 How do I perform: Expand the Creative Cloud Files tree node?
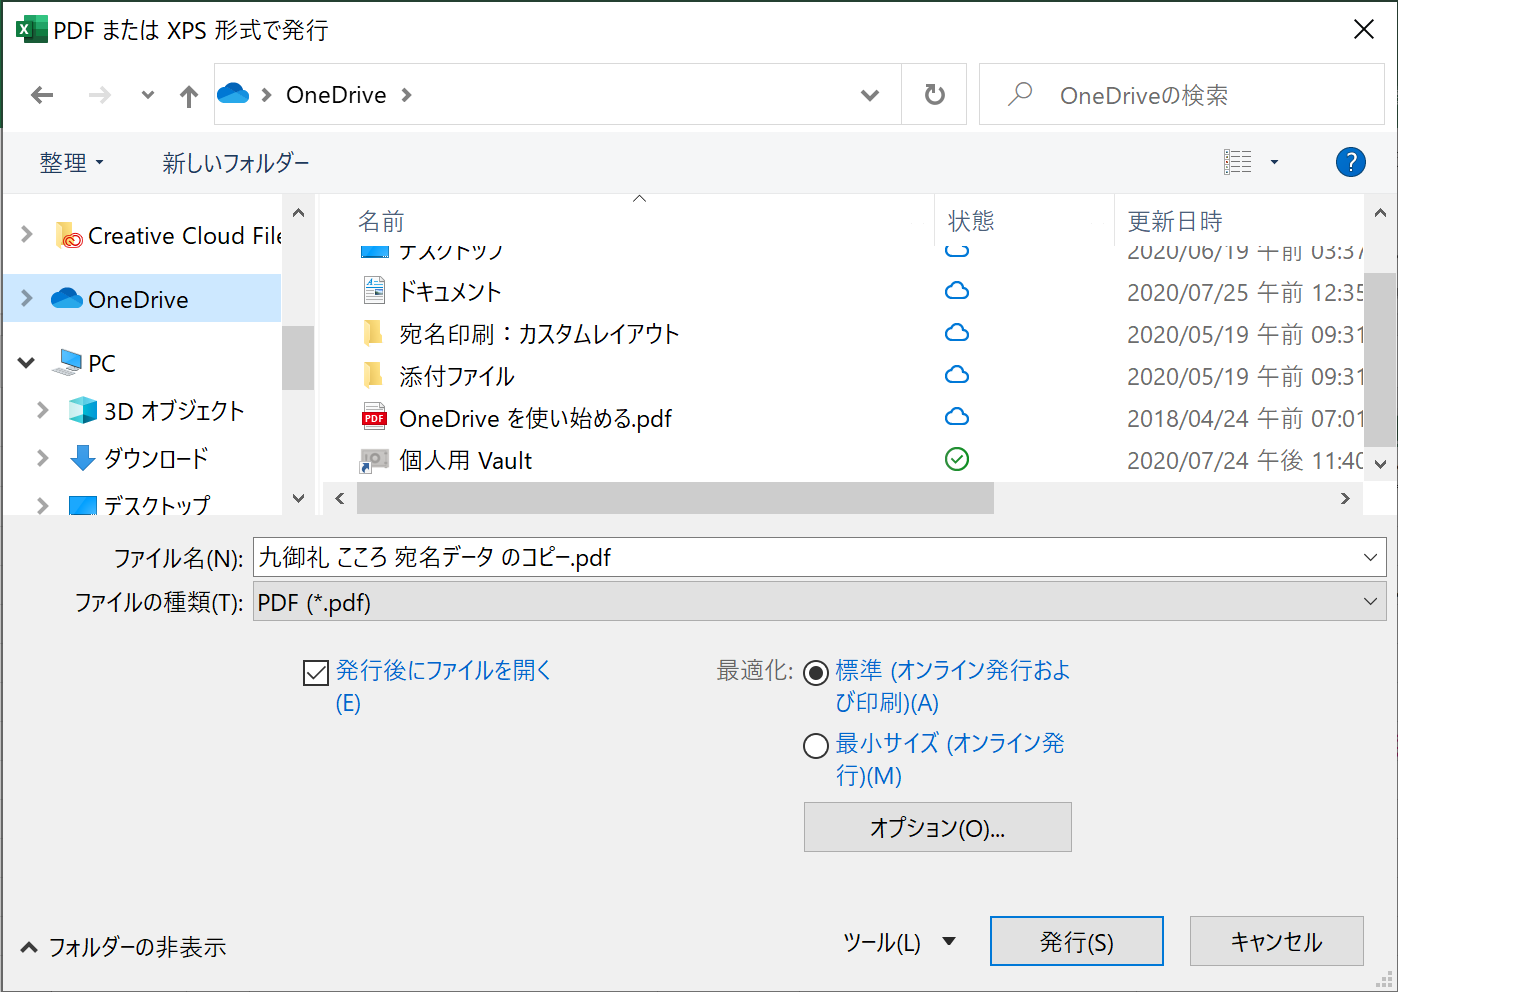pos(27,235)
